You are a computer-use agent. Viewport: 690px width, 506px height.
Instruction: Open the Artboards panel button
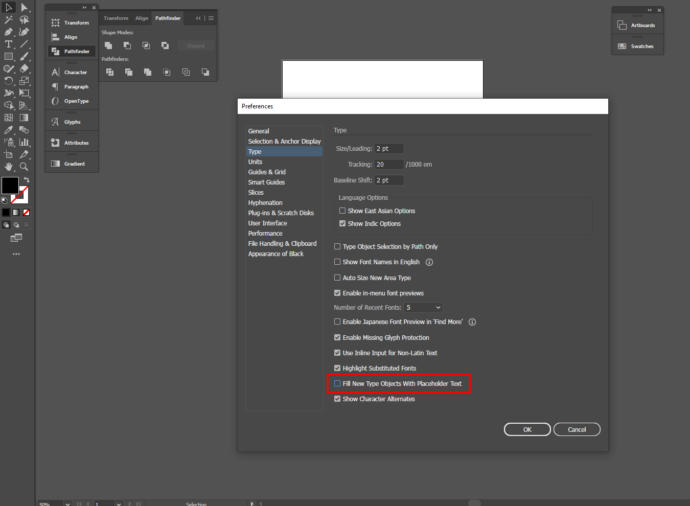637,26
